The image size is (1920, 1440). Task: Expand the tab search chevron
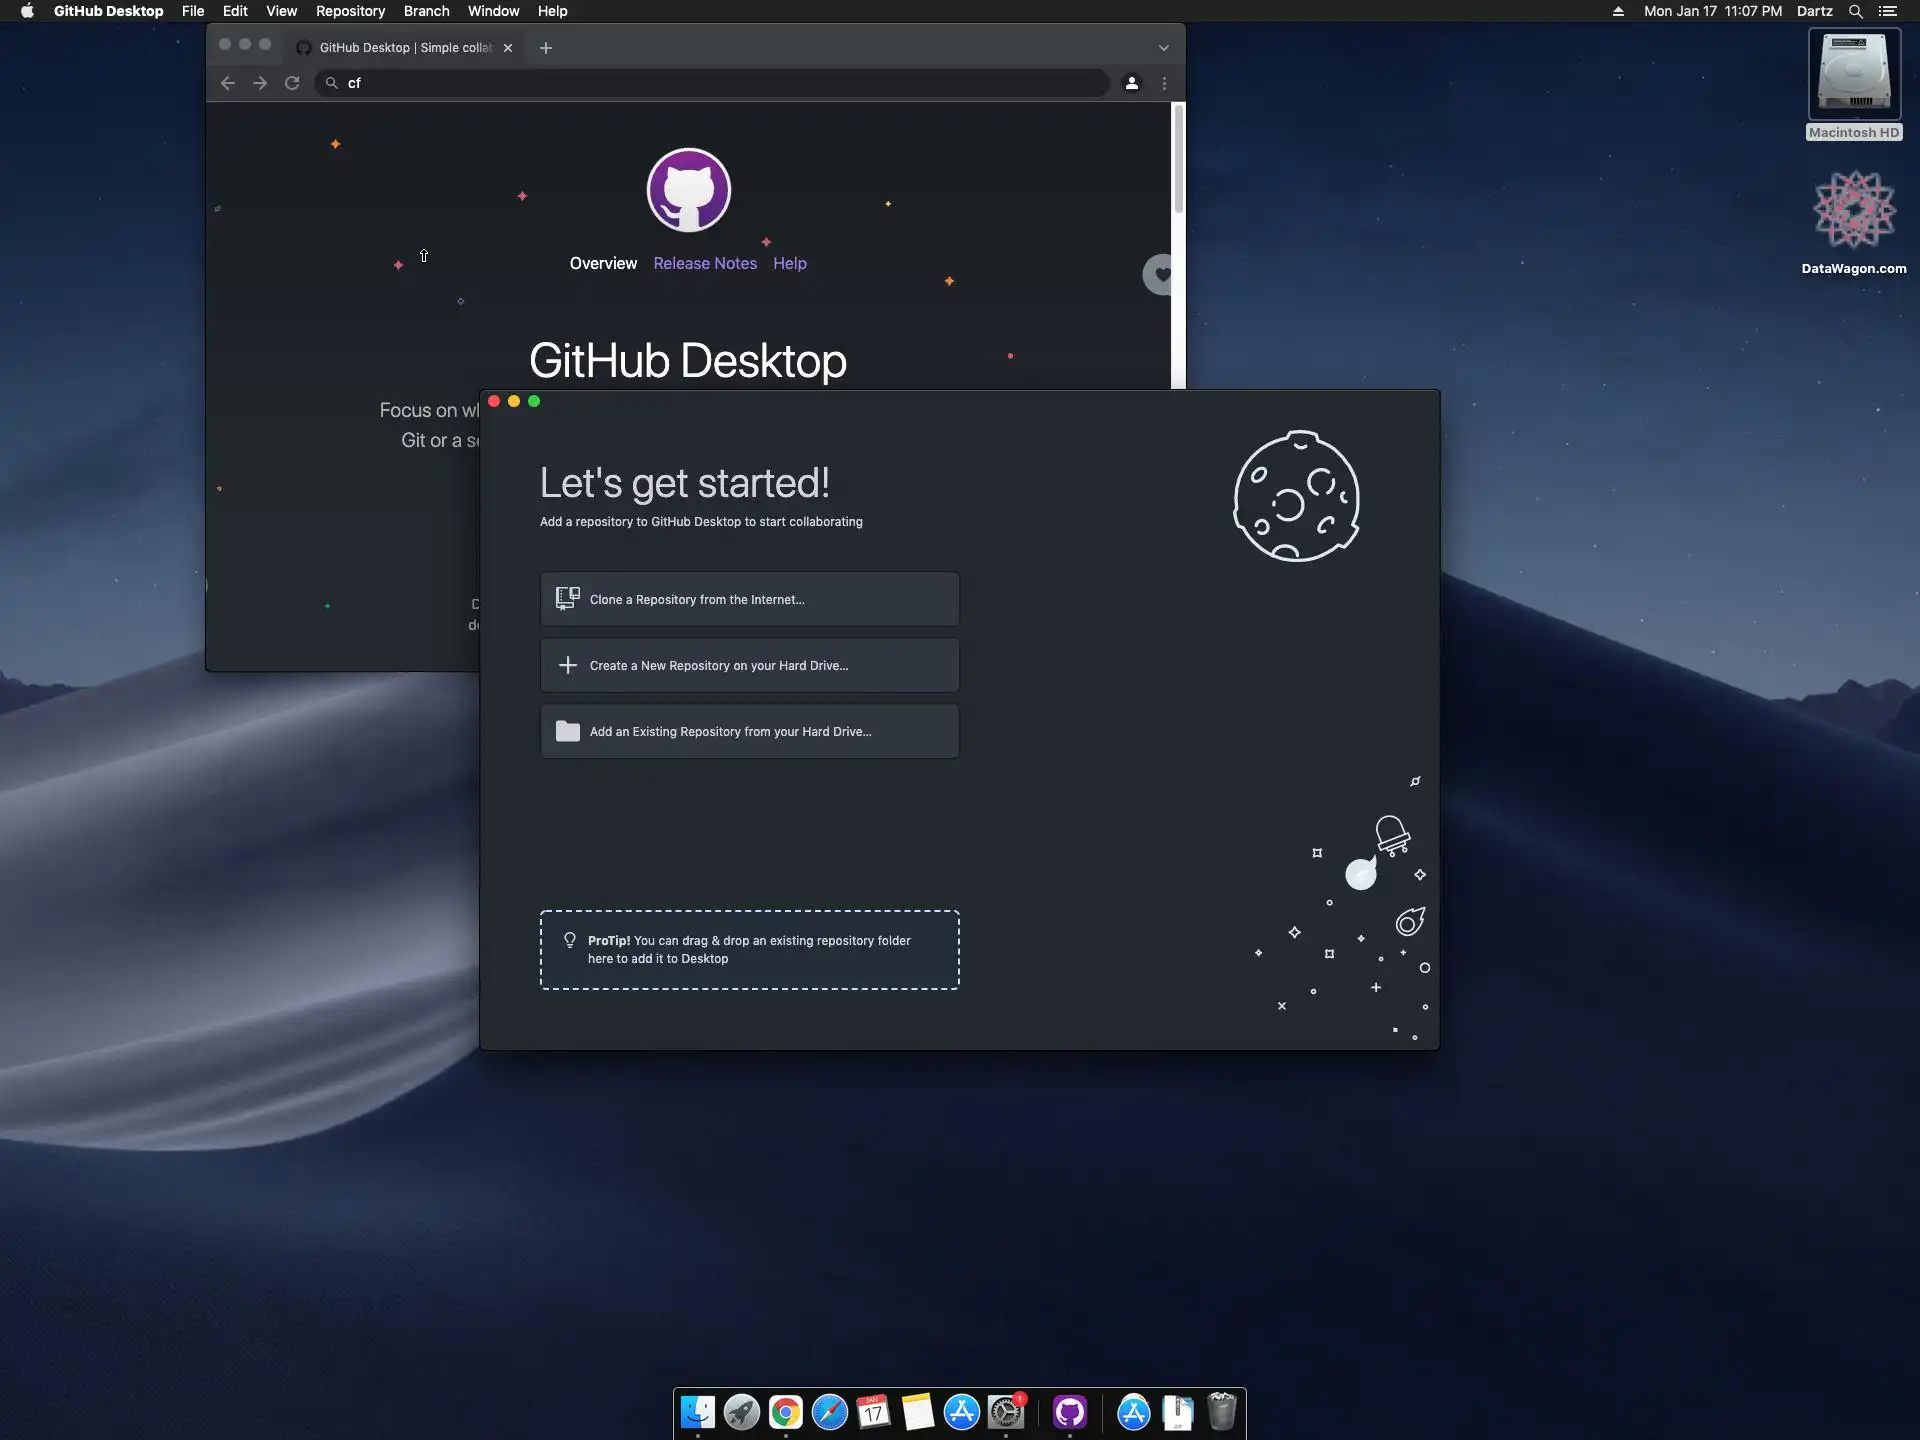pyautogui.click(x=1163, y=48)
